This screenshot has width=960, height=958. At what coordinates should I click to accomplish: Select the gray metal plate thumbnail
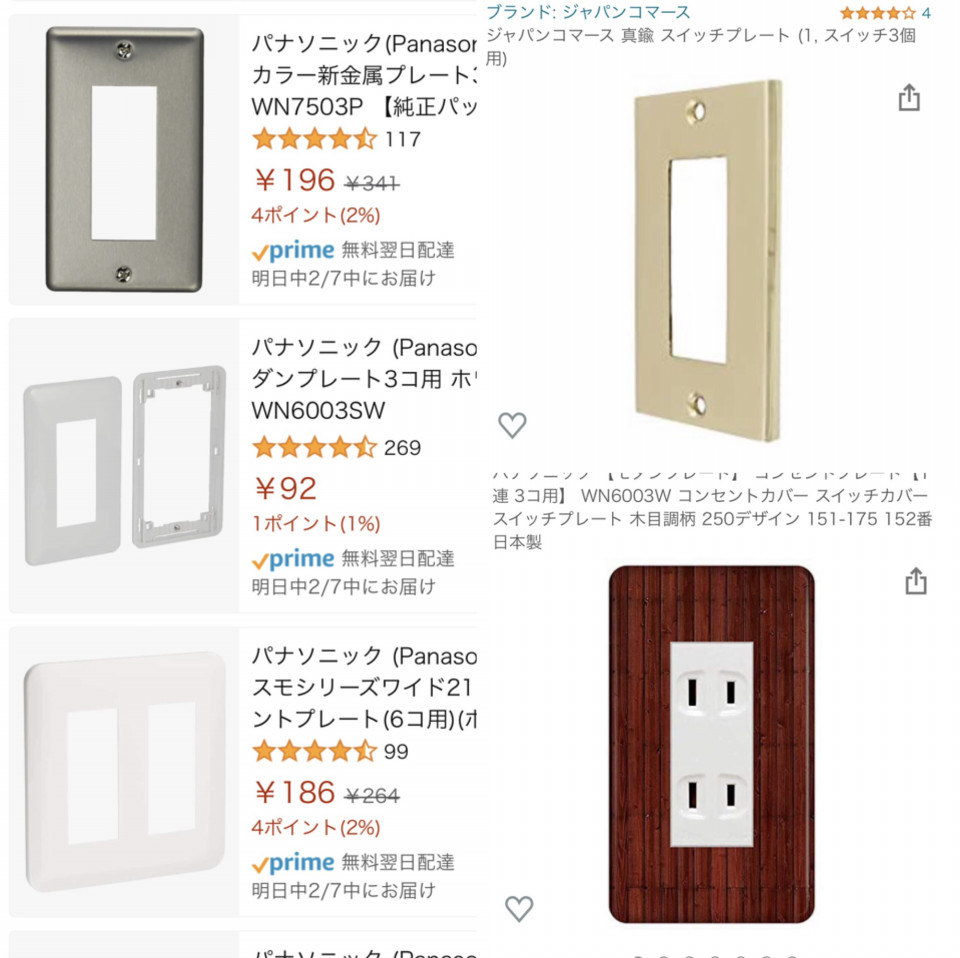click(x=124, y=159)
